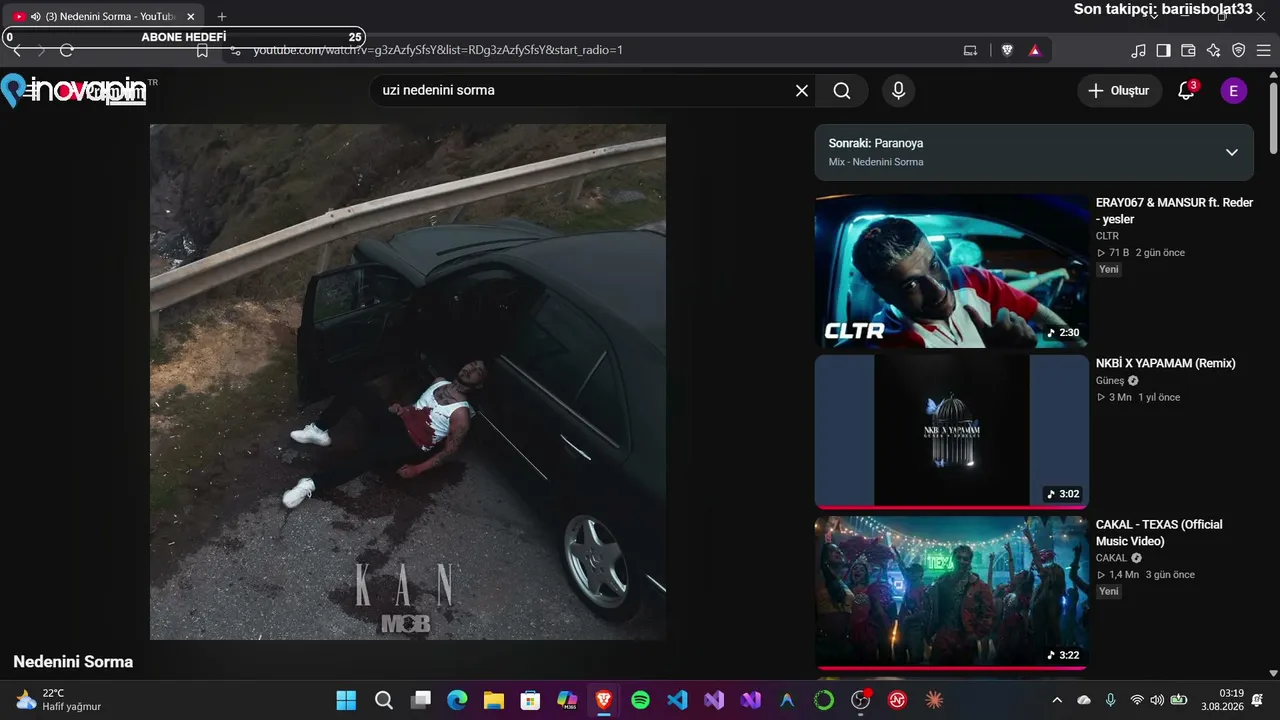Open a new browser tab
This screenshot has width=1280, height=720.
222,17
